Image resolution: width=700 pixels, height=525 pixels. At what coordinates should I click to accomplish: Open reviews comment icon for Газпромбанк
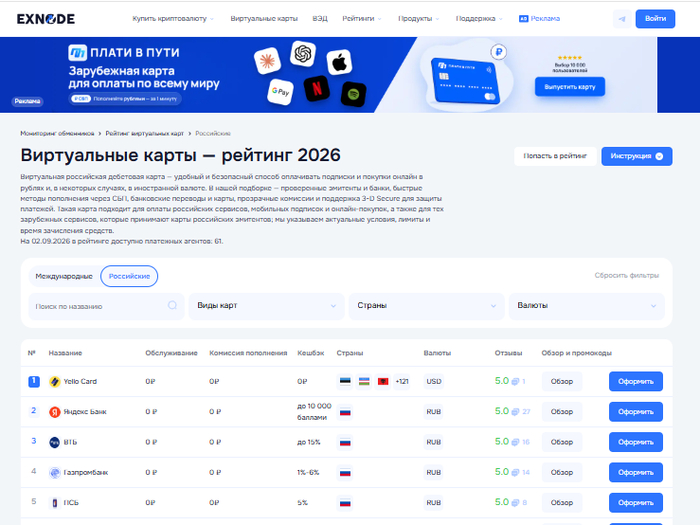[x=515, y=473]
